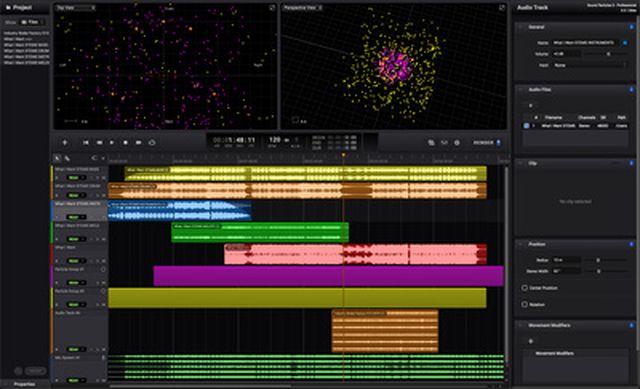The width and height of the screenshot is (640, 389).
Task: Click the 120 BPM tempo field
Action: coord(275,140)
